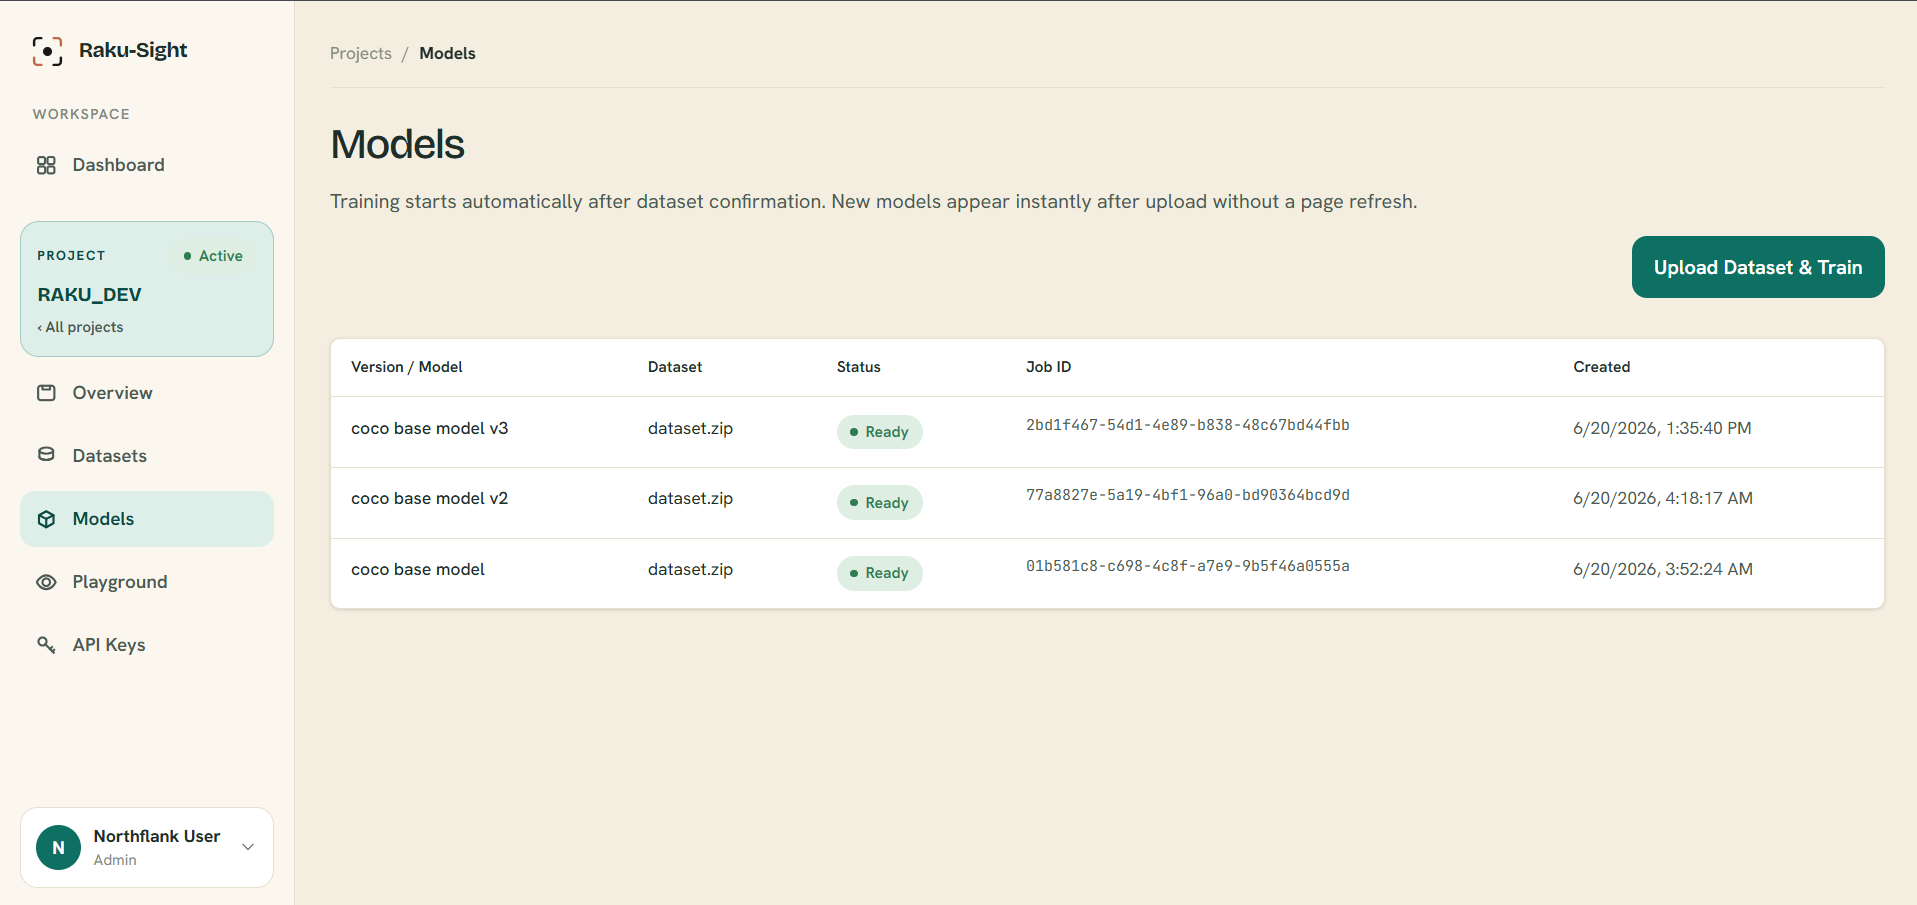Click the Models page heading
The width and height of the screenshot is (1917, 905).
coord(397,144)
